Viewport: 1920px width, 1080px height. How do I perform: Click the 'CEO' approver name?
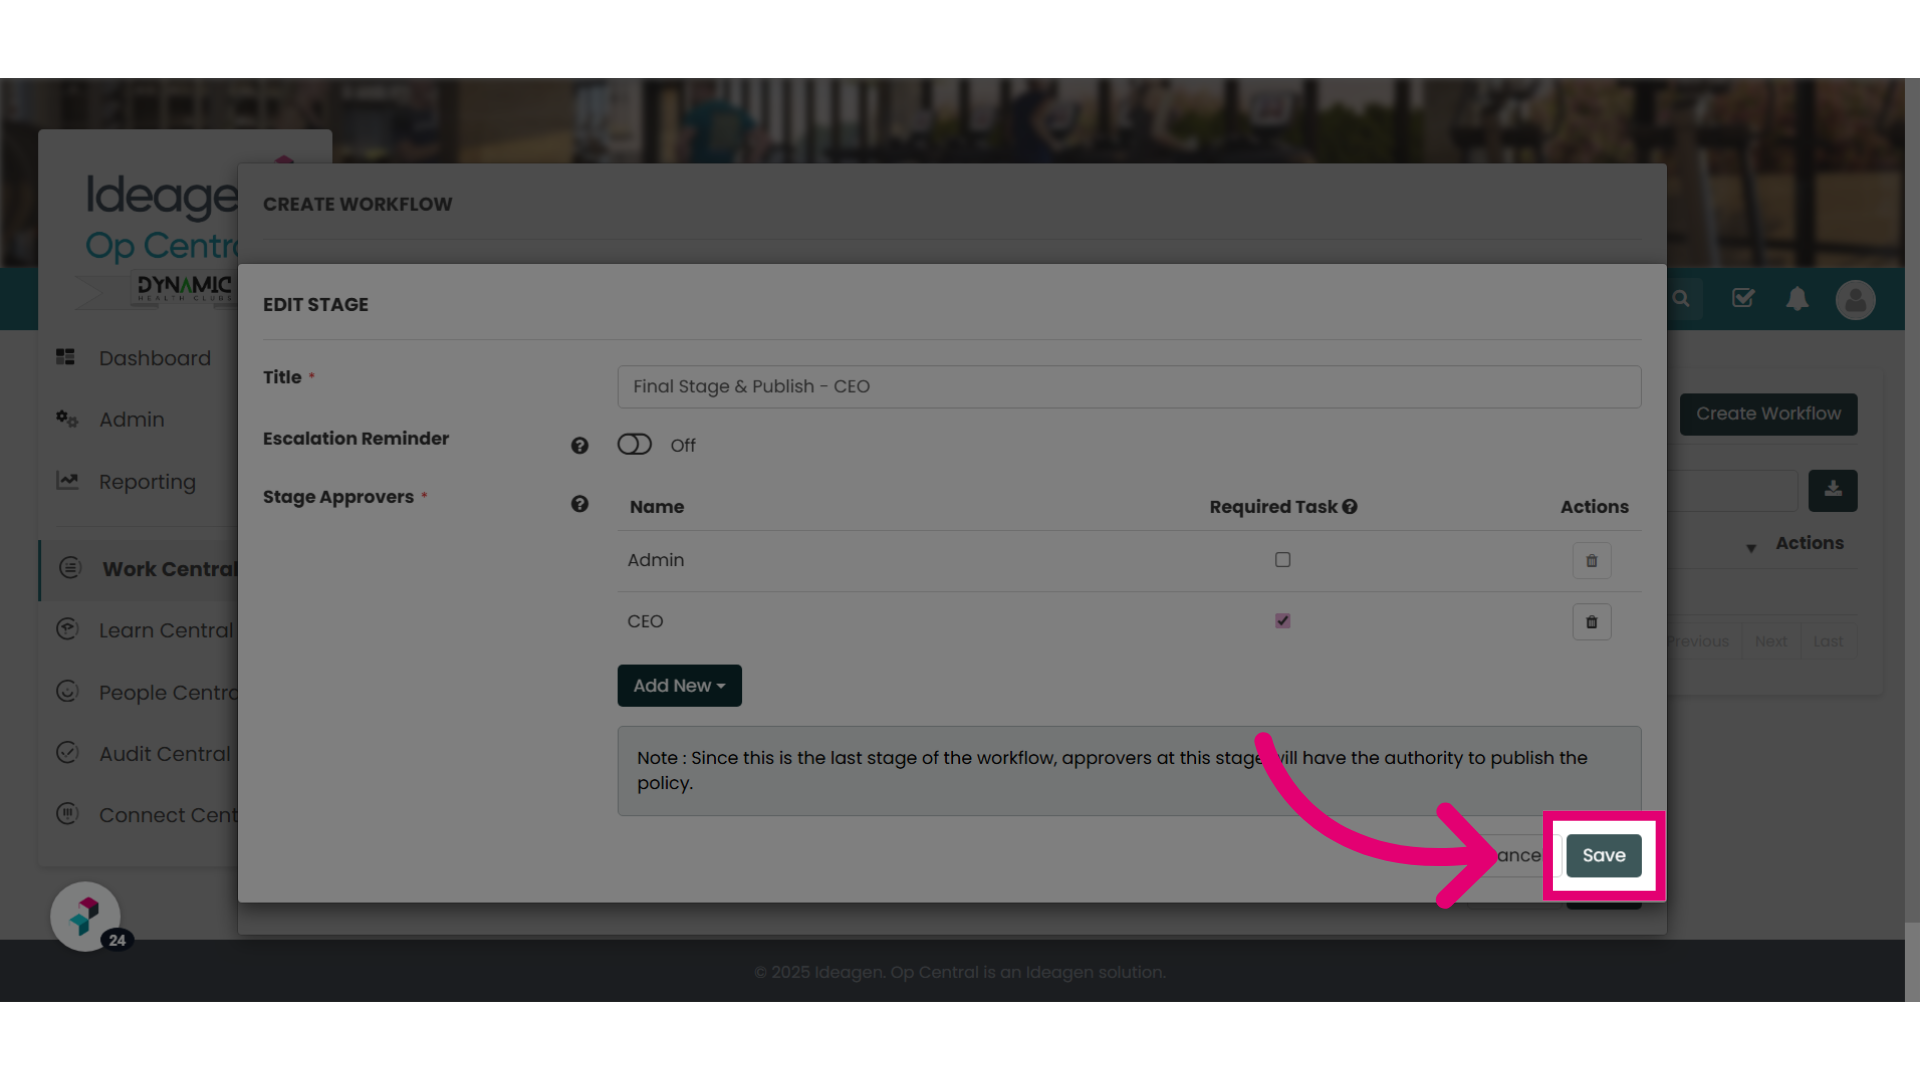coord(645,621)
